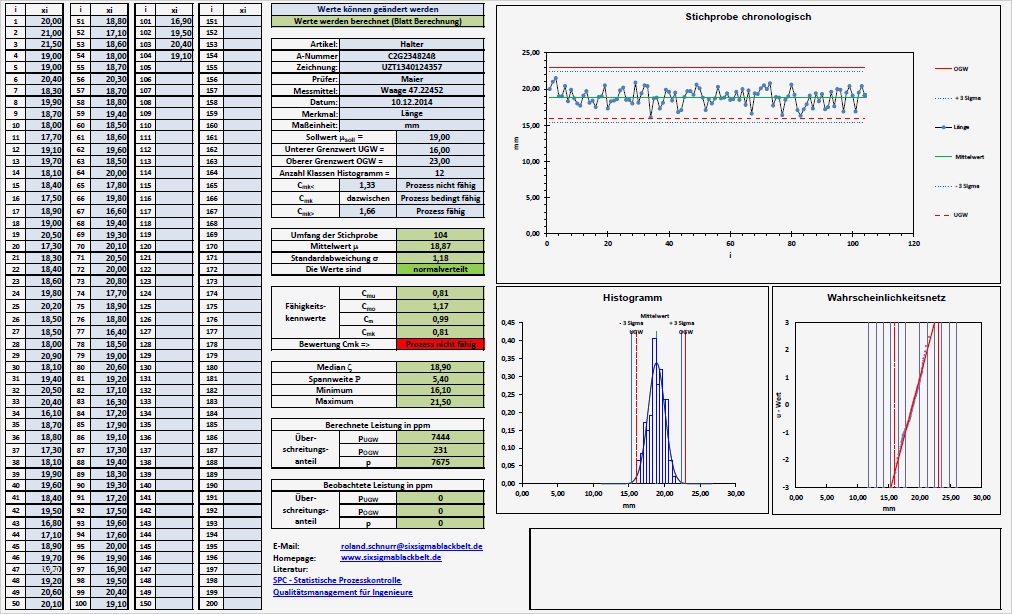Viewport: 1012px width, 614px height.
Task: Select the Cmk lower threshold value 1,33
Action: 367,185
